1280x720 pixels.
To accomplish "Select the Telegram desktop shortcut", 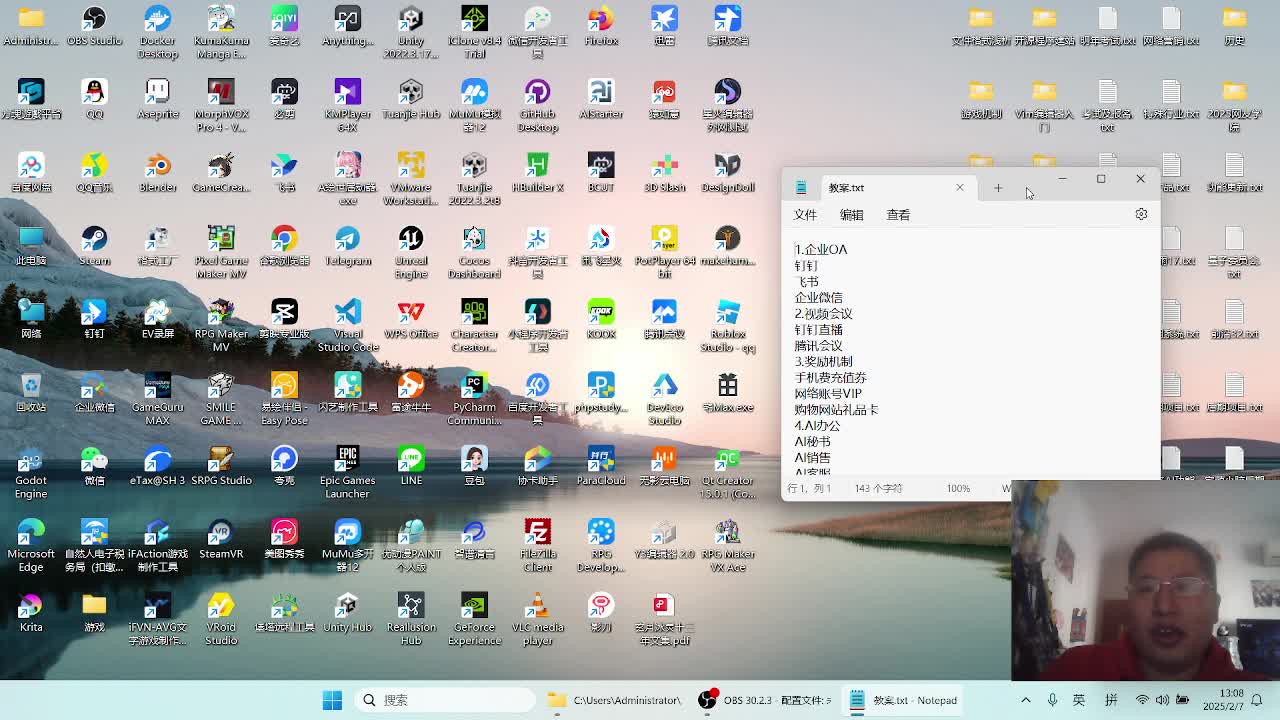I will pos(347,246).
